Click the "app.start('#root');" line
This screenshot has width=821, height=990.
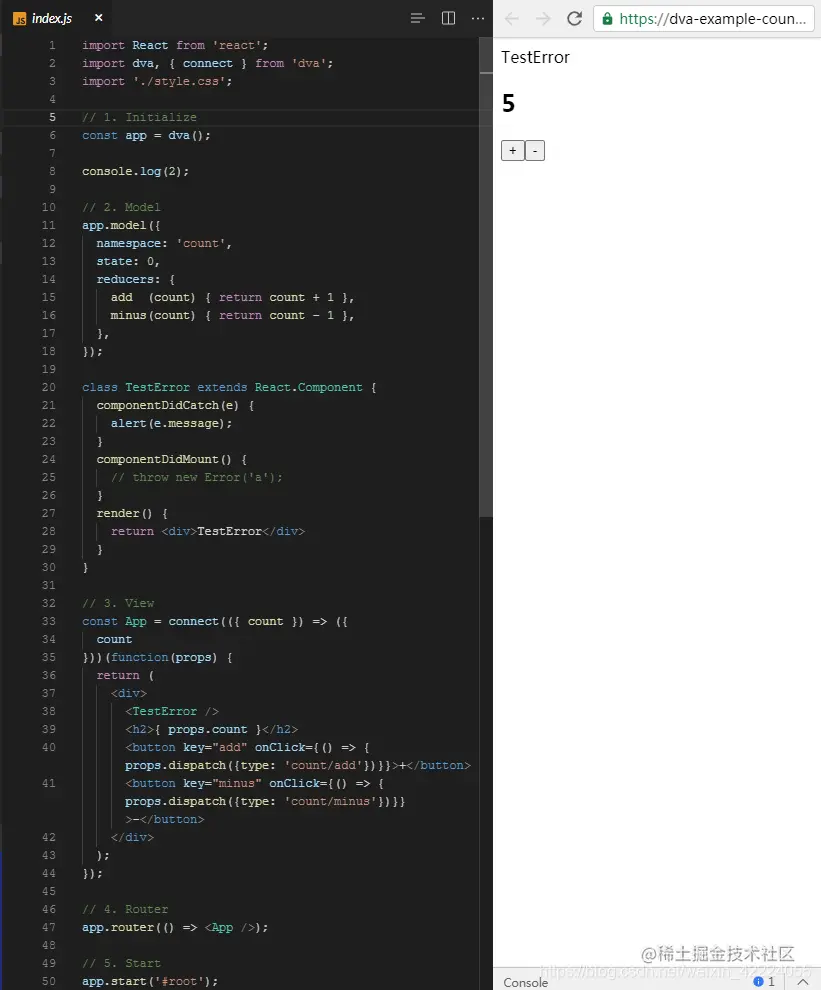[150, 981]
